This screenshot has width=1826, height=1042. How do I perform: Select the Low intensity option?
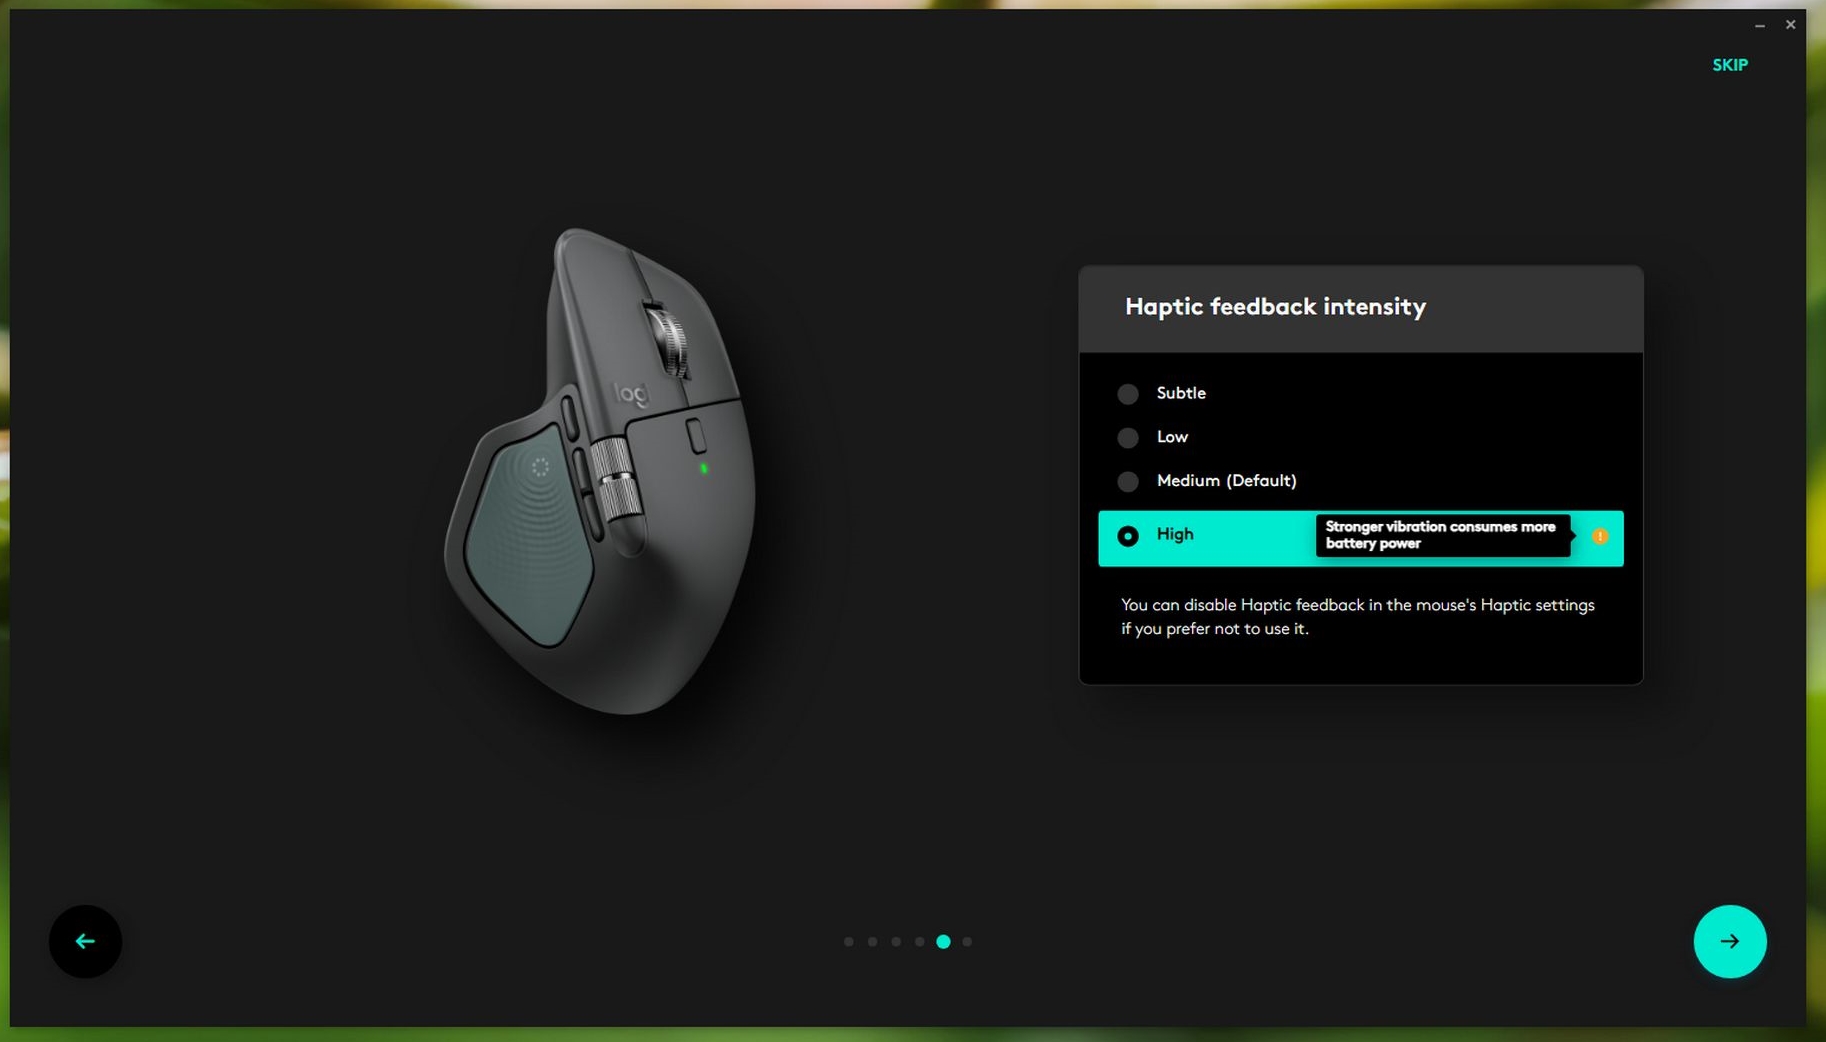pyautogui.click(x=1127, y=437)
